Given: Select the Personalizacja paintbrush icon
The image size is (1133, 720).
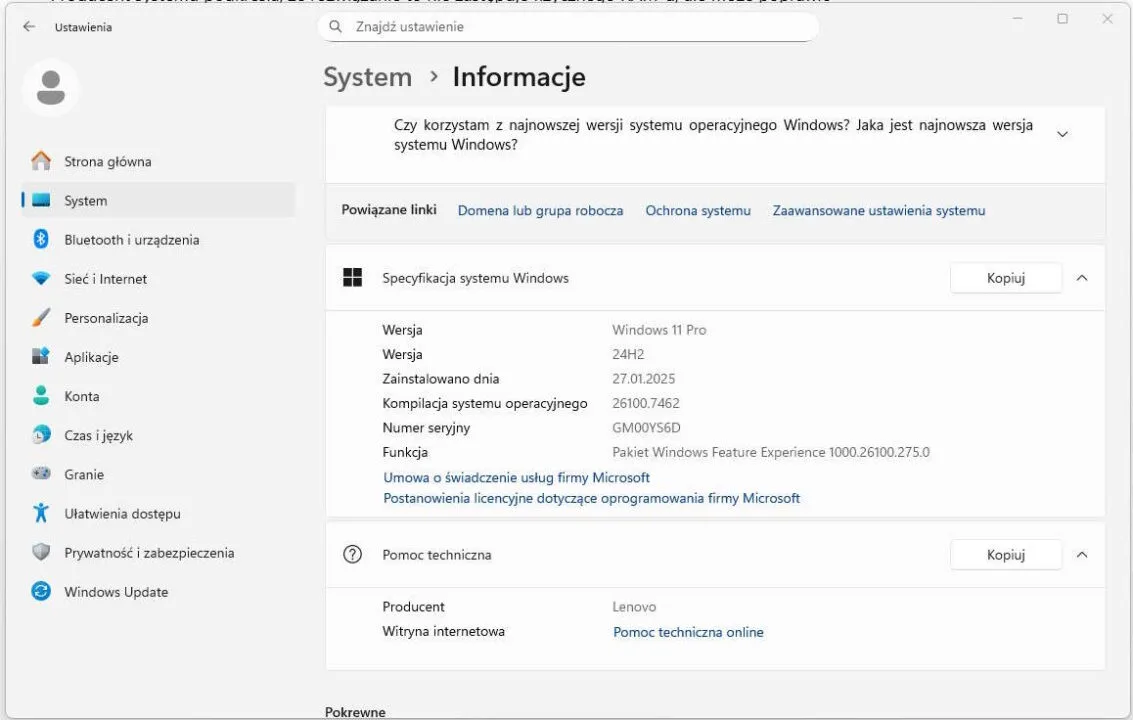Looking at the screenshot, I should tap(41, 318).
